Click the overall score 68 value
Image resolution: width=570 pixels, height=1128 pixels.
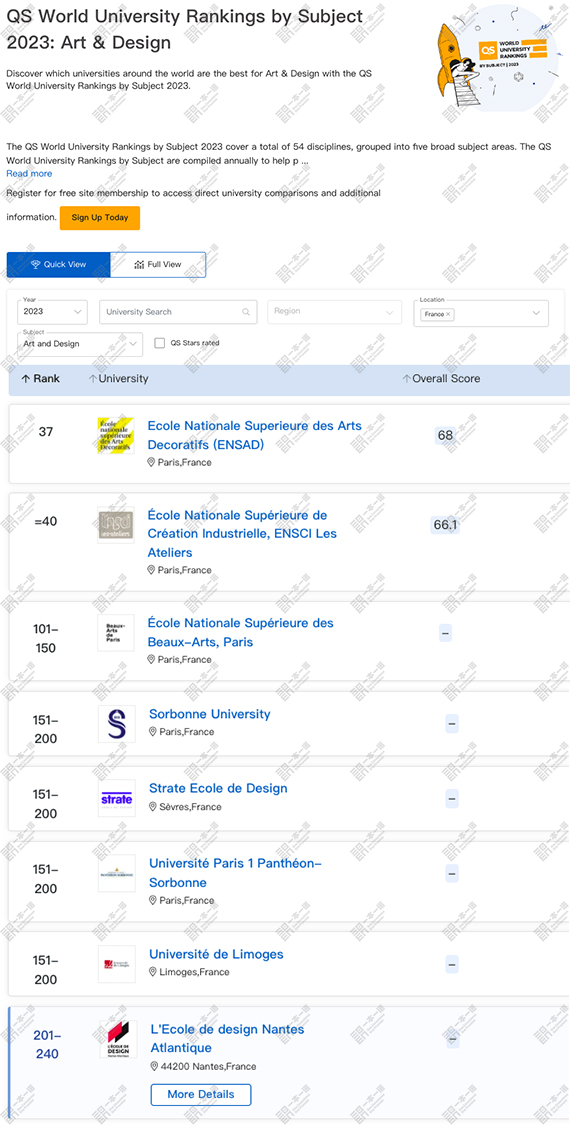click(445, 435)
